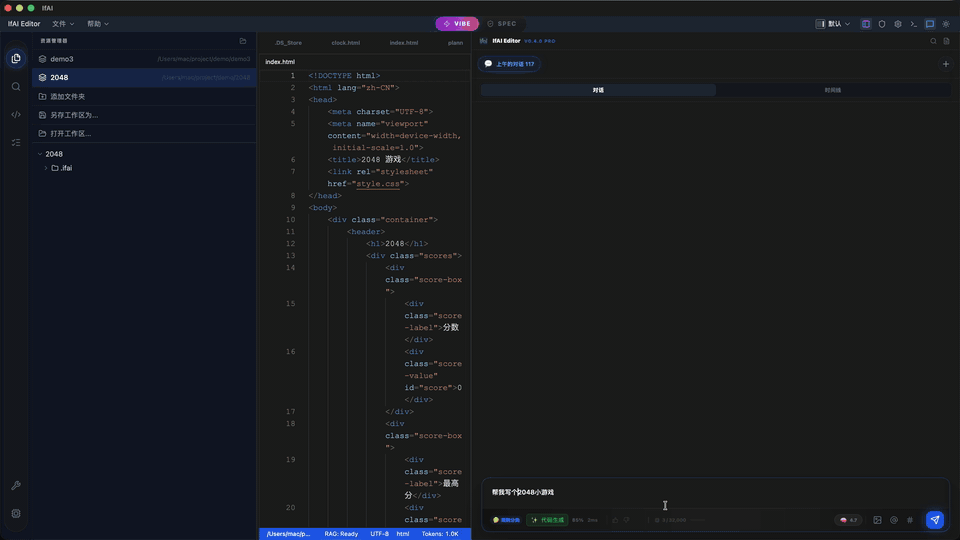Click the green 代码生成 badge
Screen dimensions: 960x540
click(x=547, y=520)
